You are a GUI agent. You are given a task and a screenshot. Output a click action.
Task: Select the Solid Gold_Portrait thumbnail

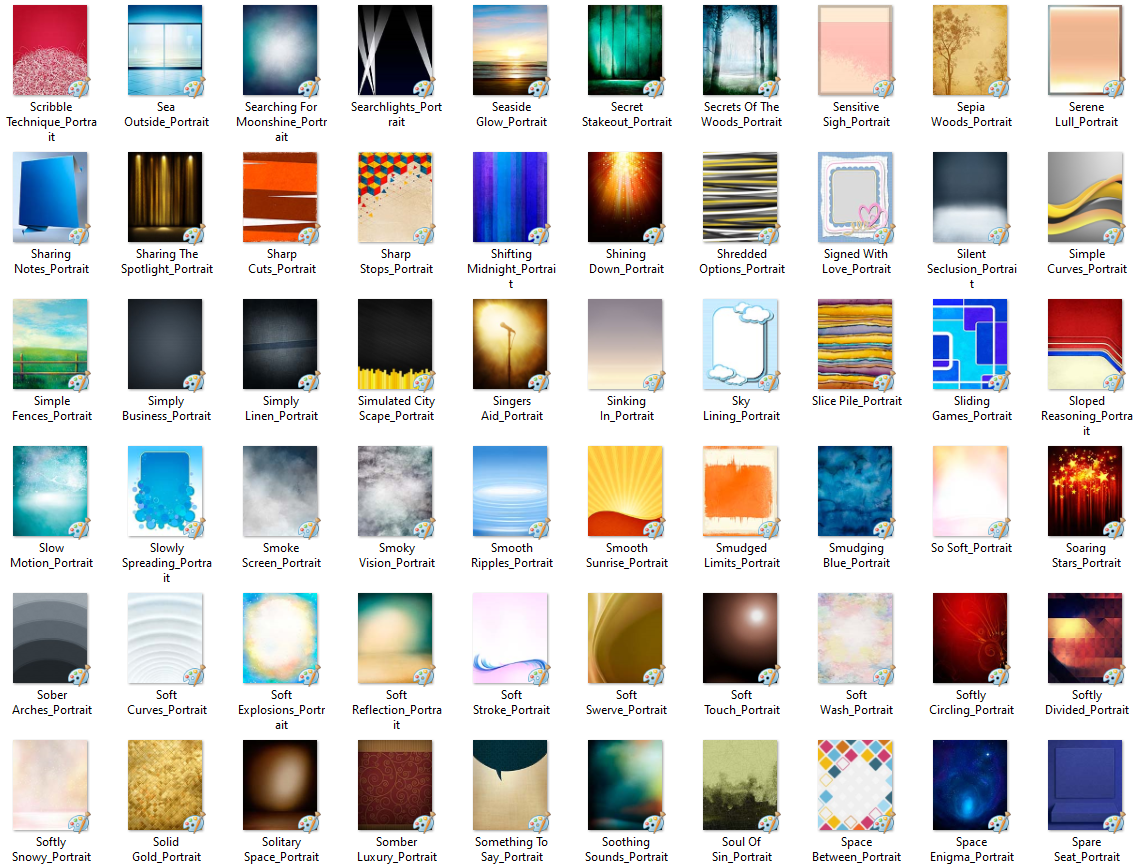coord(166,785)
